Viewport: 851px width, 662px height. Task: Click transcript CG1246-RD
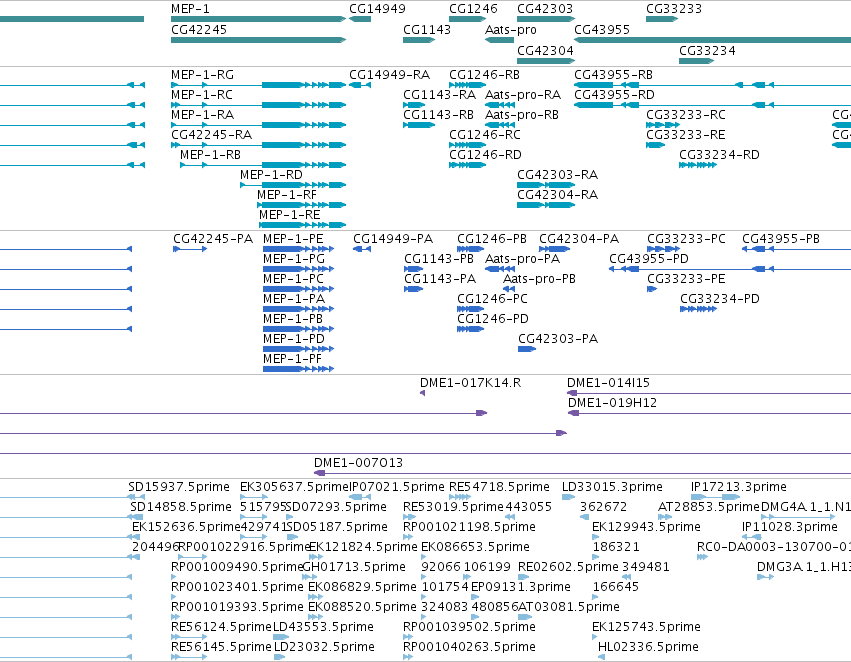coord(468,165)
